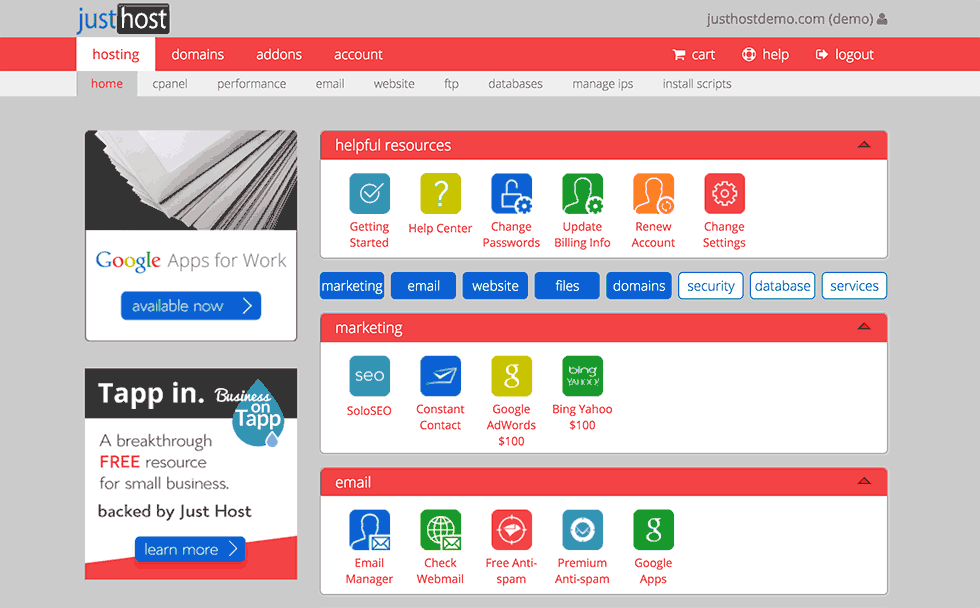The width and height of the screenshot is (980, 608).
Task: Open the shopping cart link
Action: 693,54
